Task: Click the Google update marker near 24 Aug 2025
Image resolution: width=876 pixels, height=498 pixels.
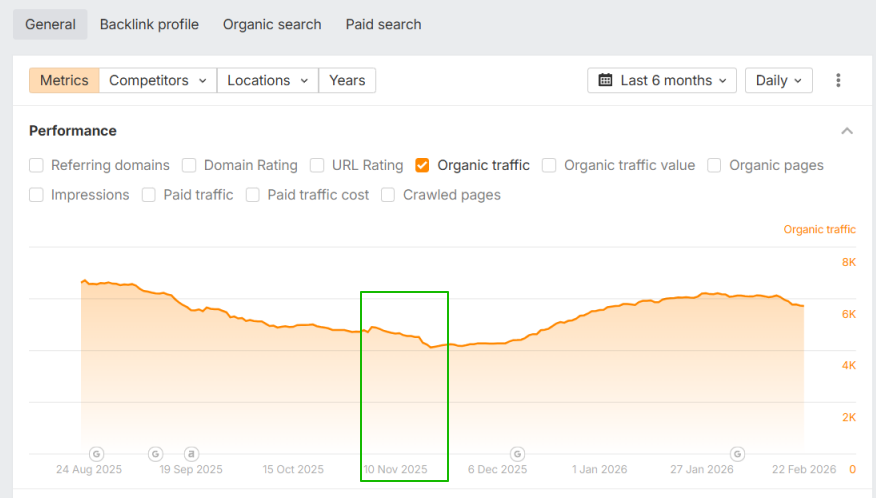Action: point(97,454)
